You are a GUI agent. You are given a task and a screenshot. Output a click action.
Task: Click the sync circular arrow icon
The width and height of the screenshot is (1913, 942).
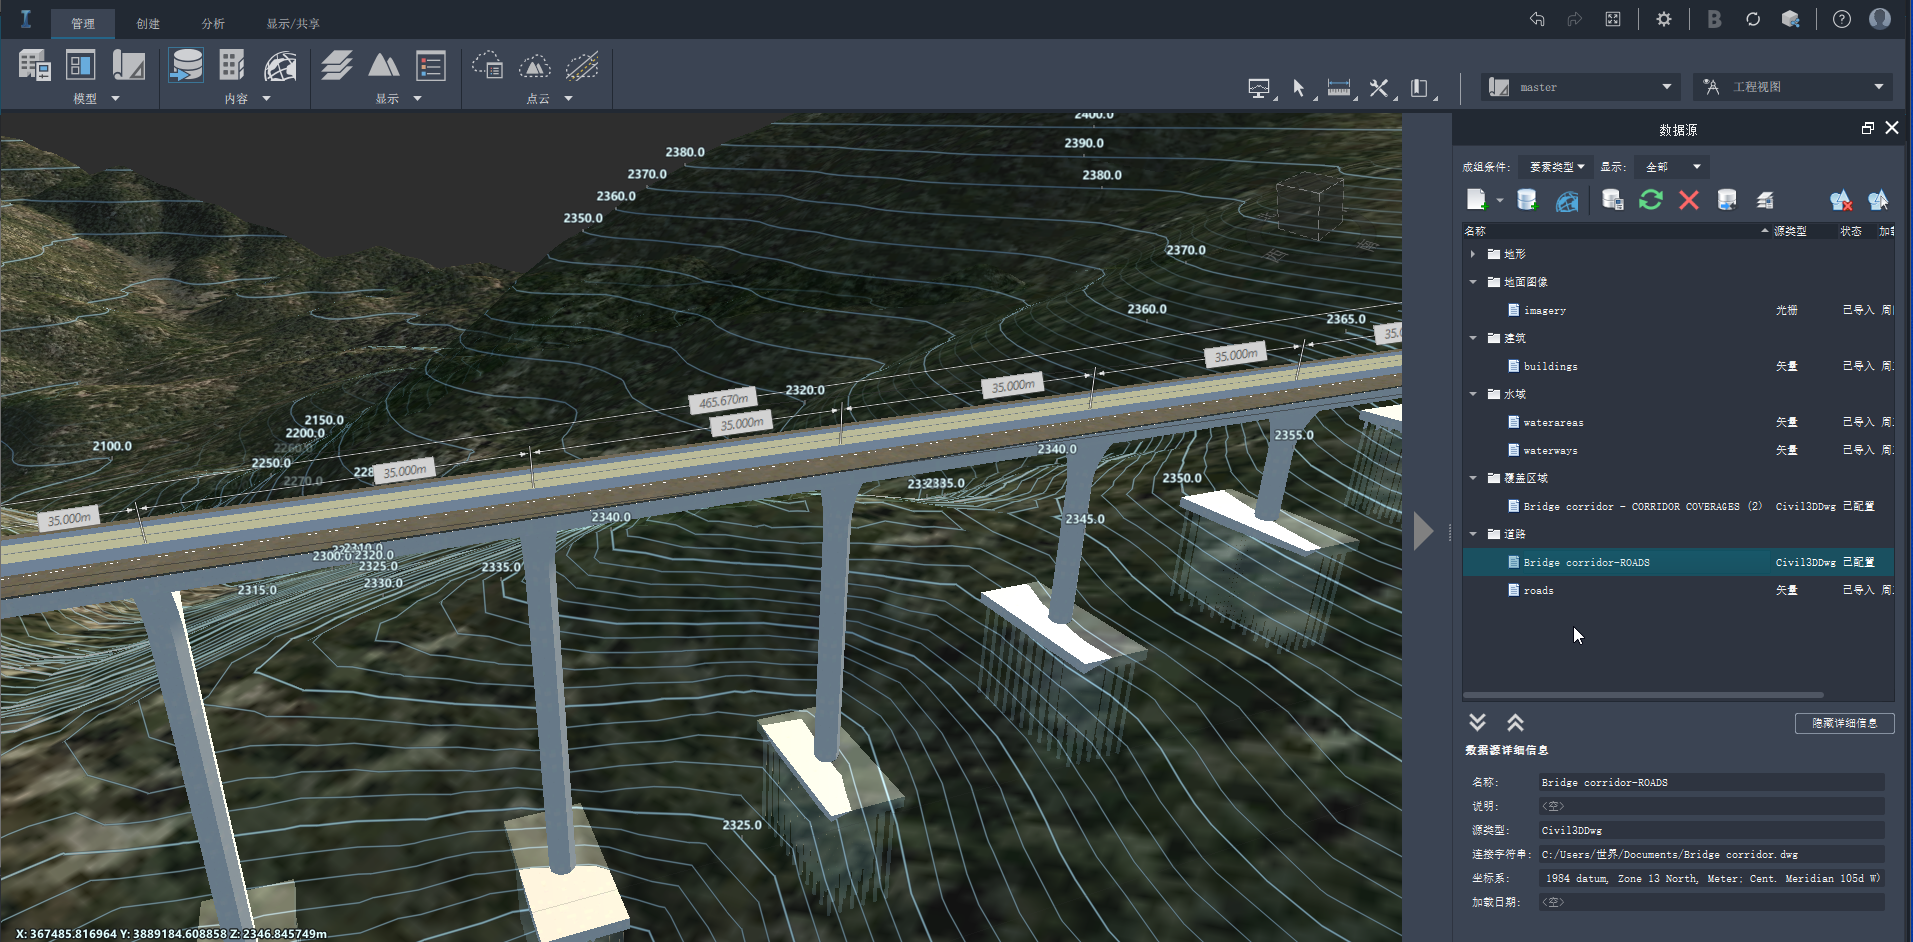tap(1753, 19)
